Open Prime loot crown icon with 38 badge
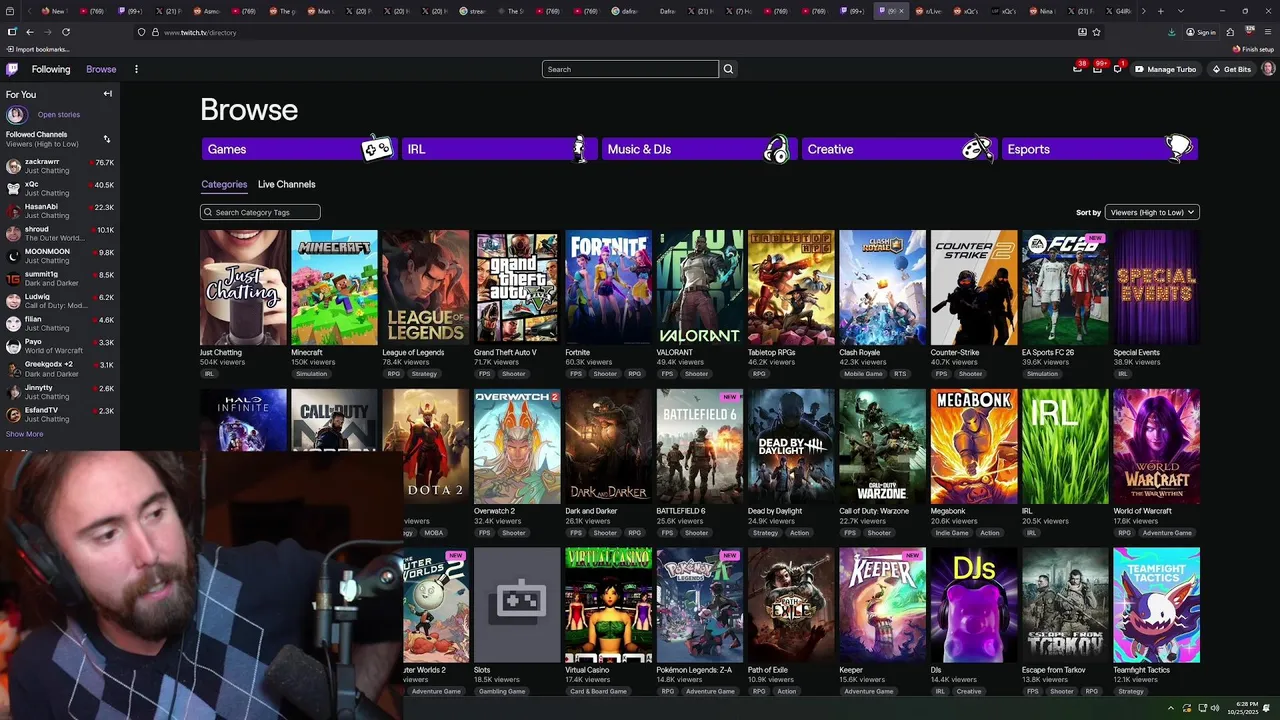Screen dimensions: 1280x720 [1078, 69]
